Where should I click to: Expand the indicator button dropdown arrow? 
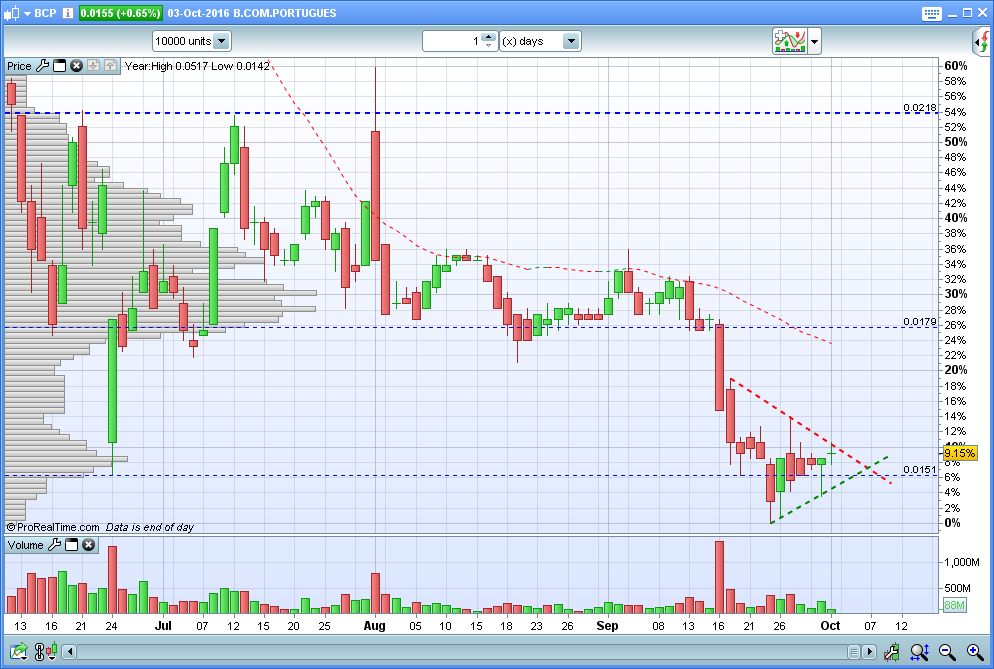pyautogui.click(x=815, y=42)
